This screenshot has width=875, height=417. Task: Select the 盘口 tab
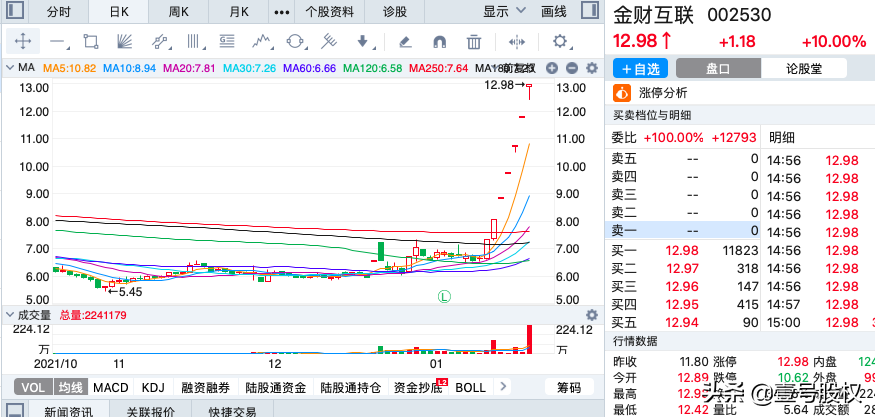719,69
